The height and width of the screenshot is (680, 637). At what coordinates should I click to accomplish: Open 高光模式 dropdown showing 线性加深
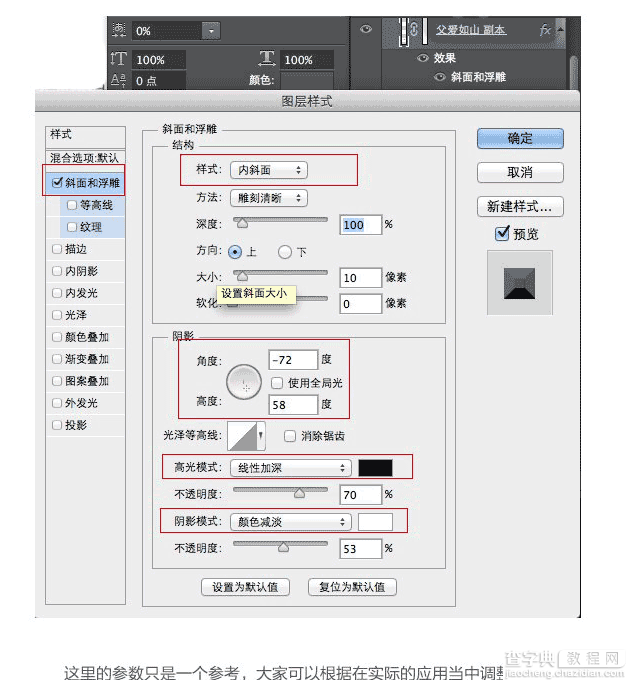point(291,468)
